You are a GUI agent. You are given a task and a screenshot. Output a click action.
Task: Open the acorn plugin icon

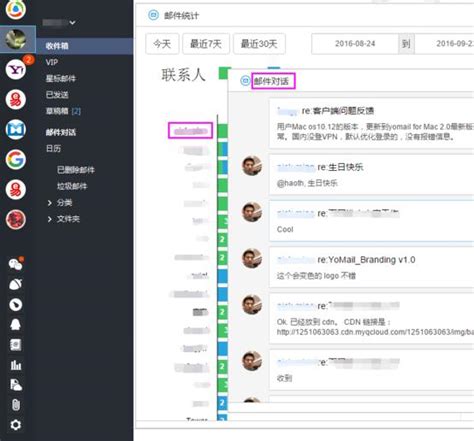(16, 284)
